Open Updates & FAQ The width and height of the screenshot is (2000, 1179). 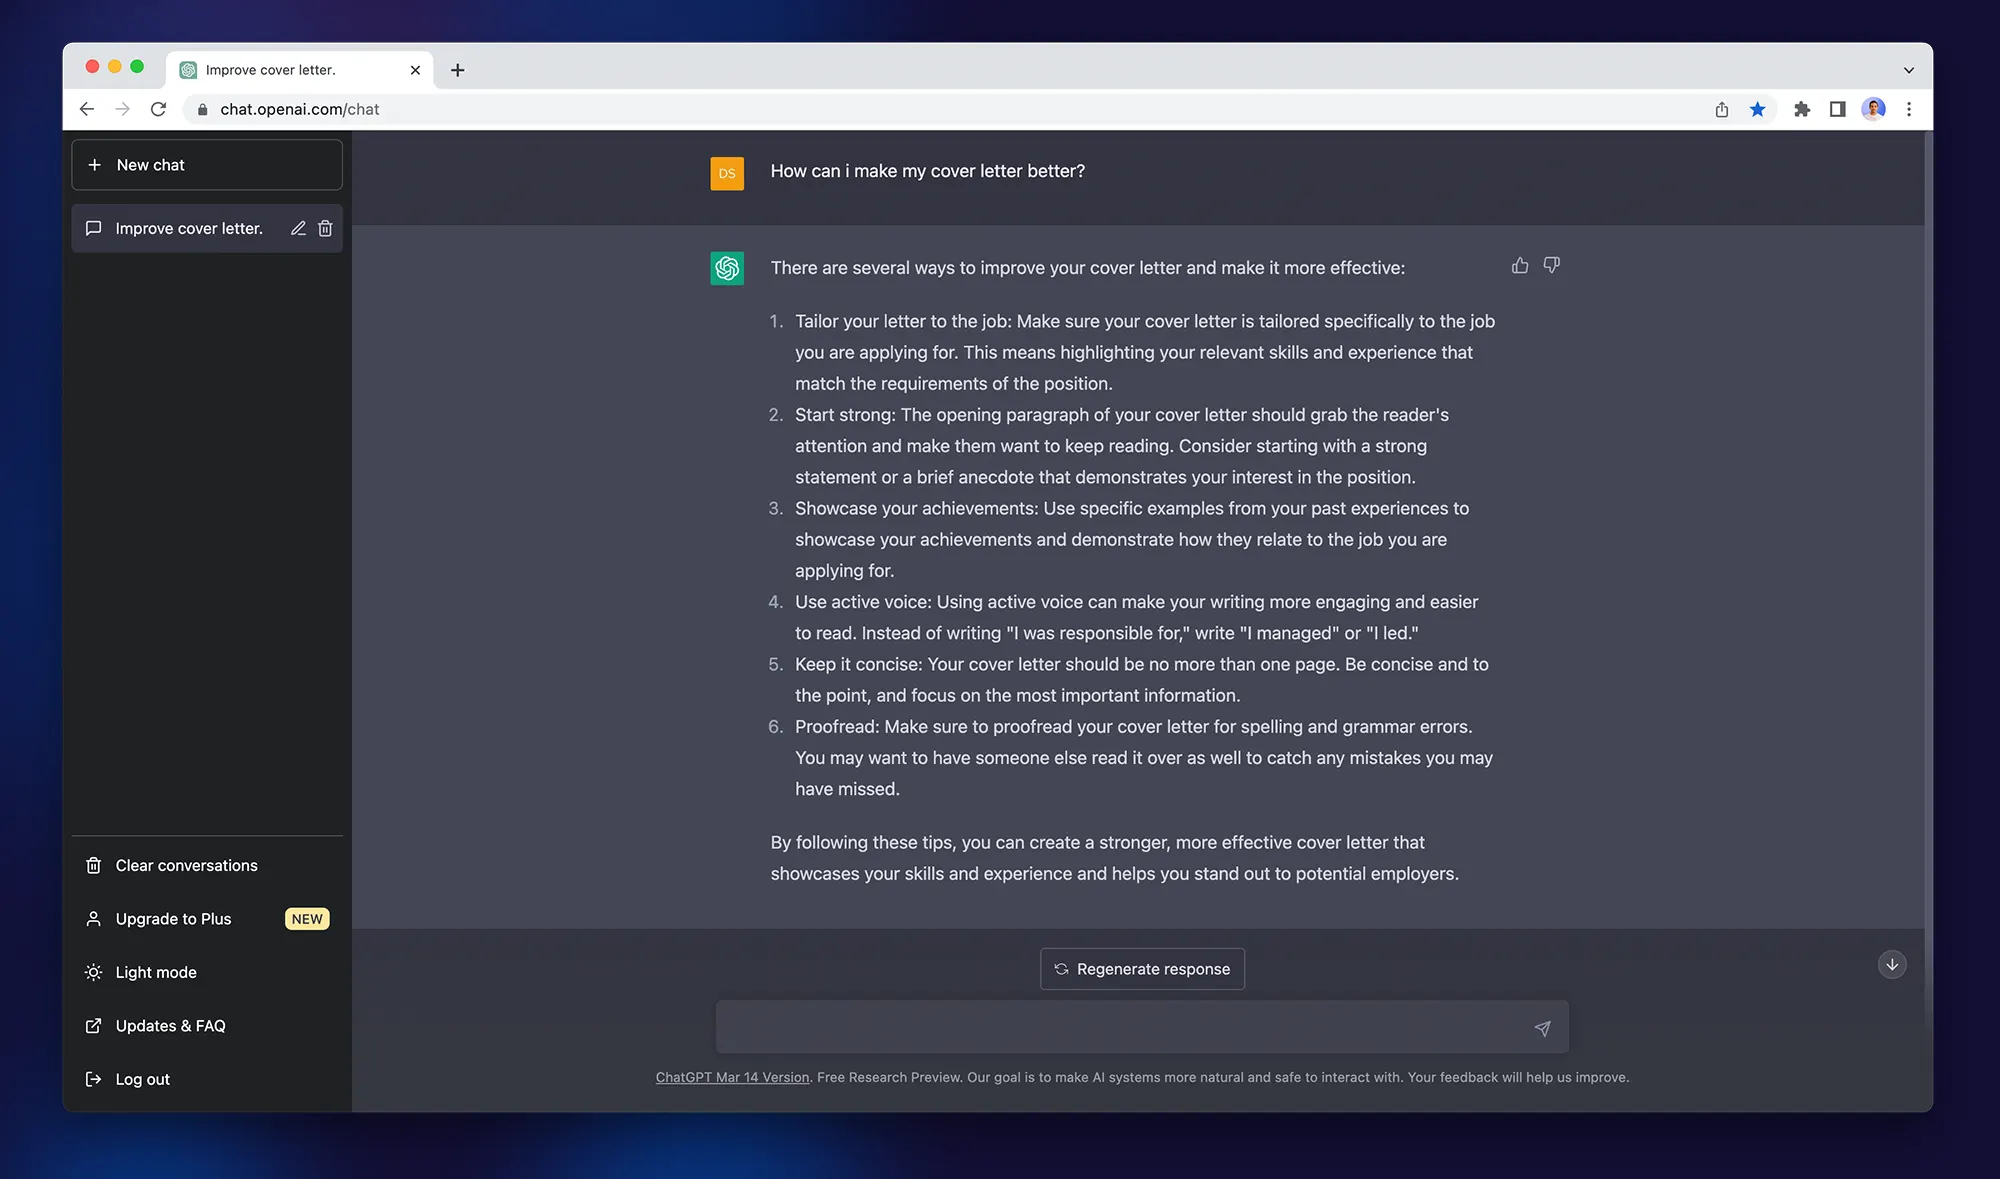207,1026
